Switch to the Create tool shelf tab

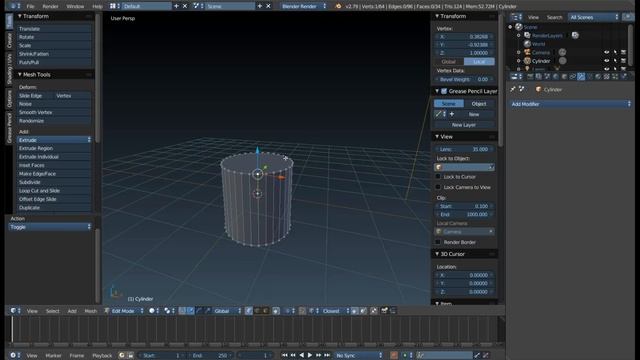pos(9,40)
